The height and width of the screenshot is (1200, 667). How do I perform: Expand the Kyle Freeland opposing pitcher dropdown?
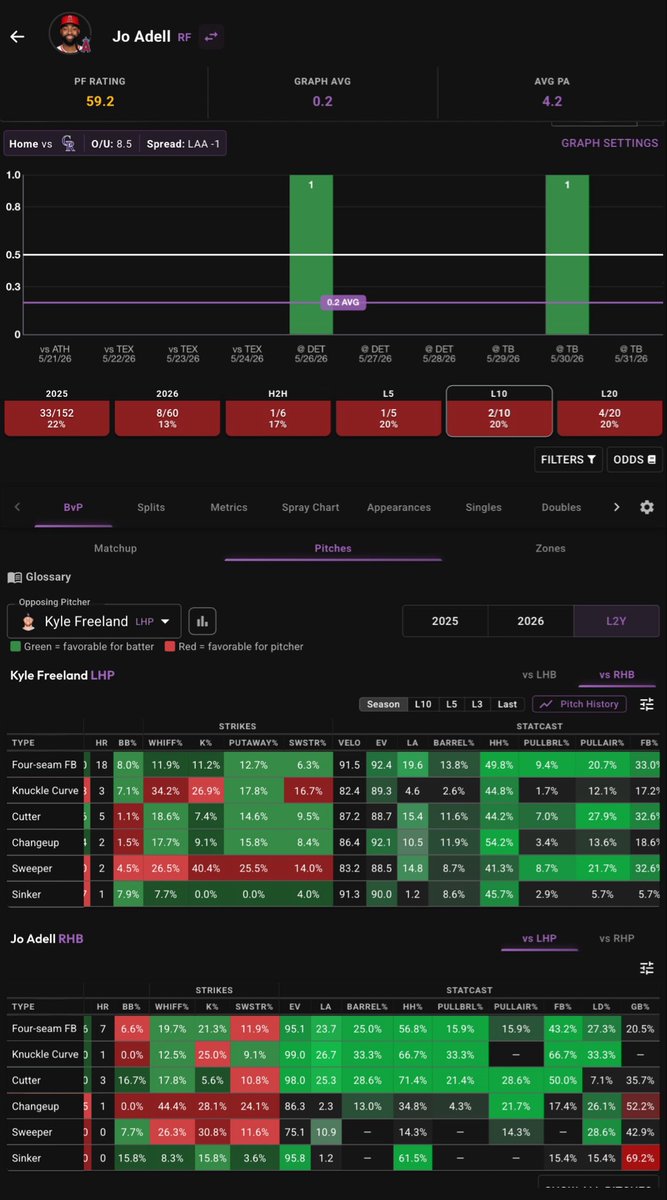95,621
